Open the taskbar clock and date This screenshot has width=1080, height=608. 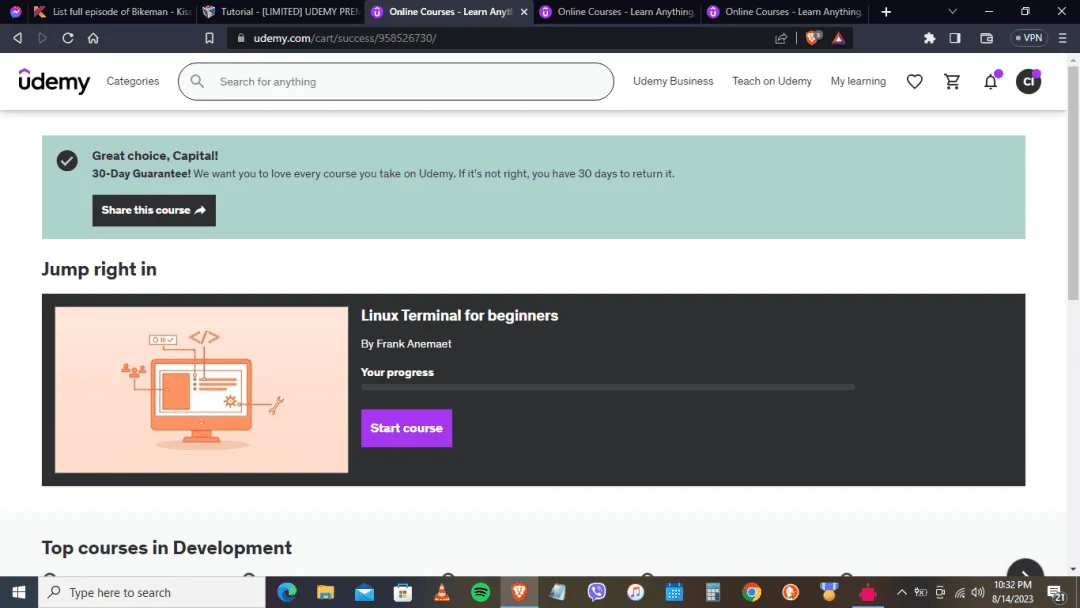(x=1012, y=592)
